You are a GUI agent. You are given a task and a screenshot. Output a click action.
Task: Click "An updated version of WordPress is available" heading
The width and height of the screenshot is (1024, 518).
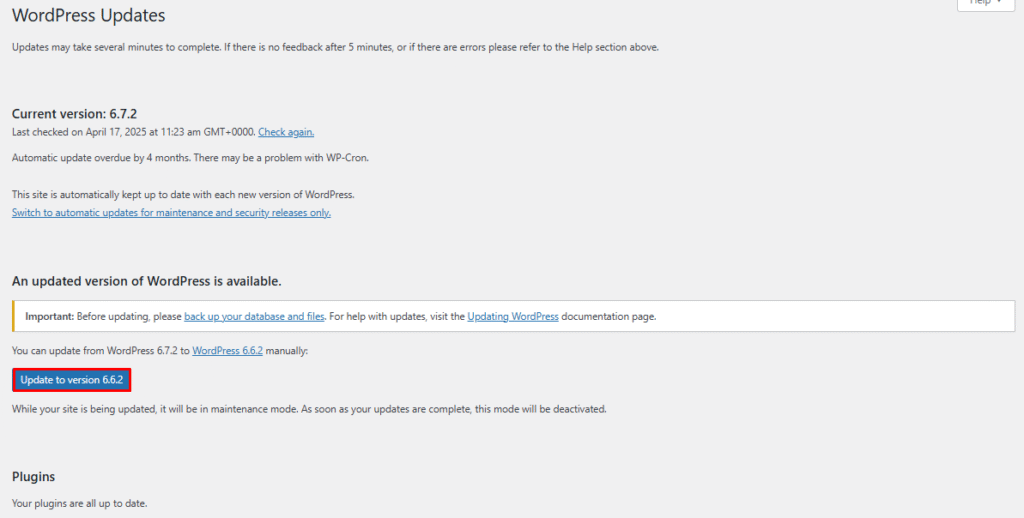[x=146, y=281]
